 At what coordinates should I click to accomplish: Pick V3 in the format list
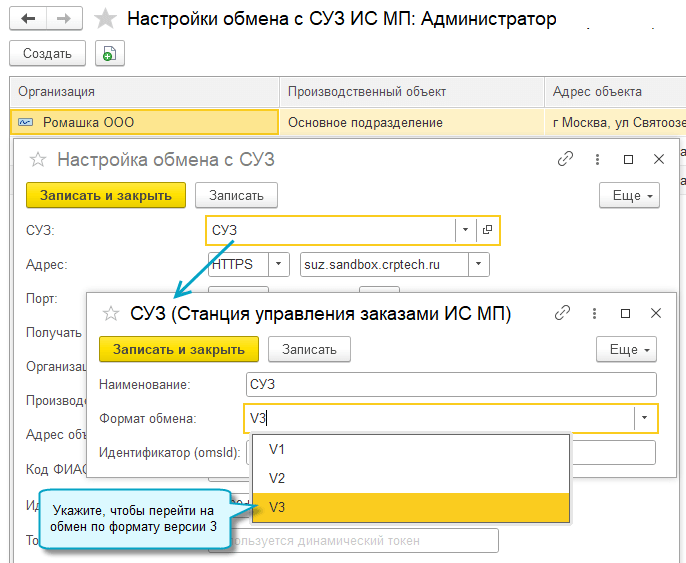277,507
